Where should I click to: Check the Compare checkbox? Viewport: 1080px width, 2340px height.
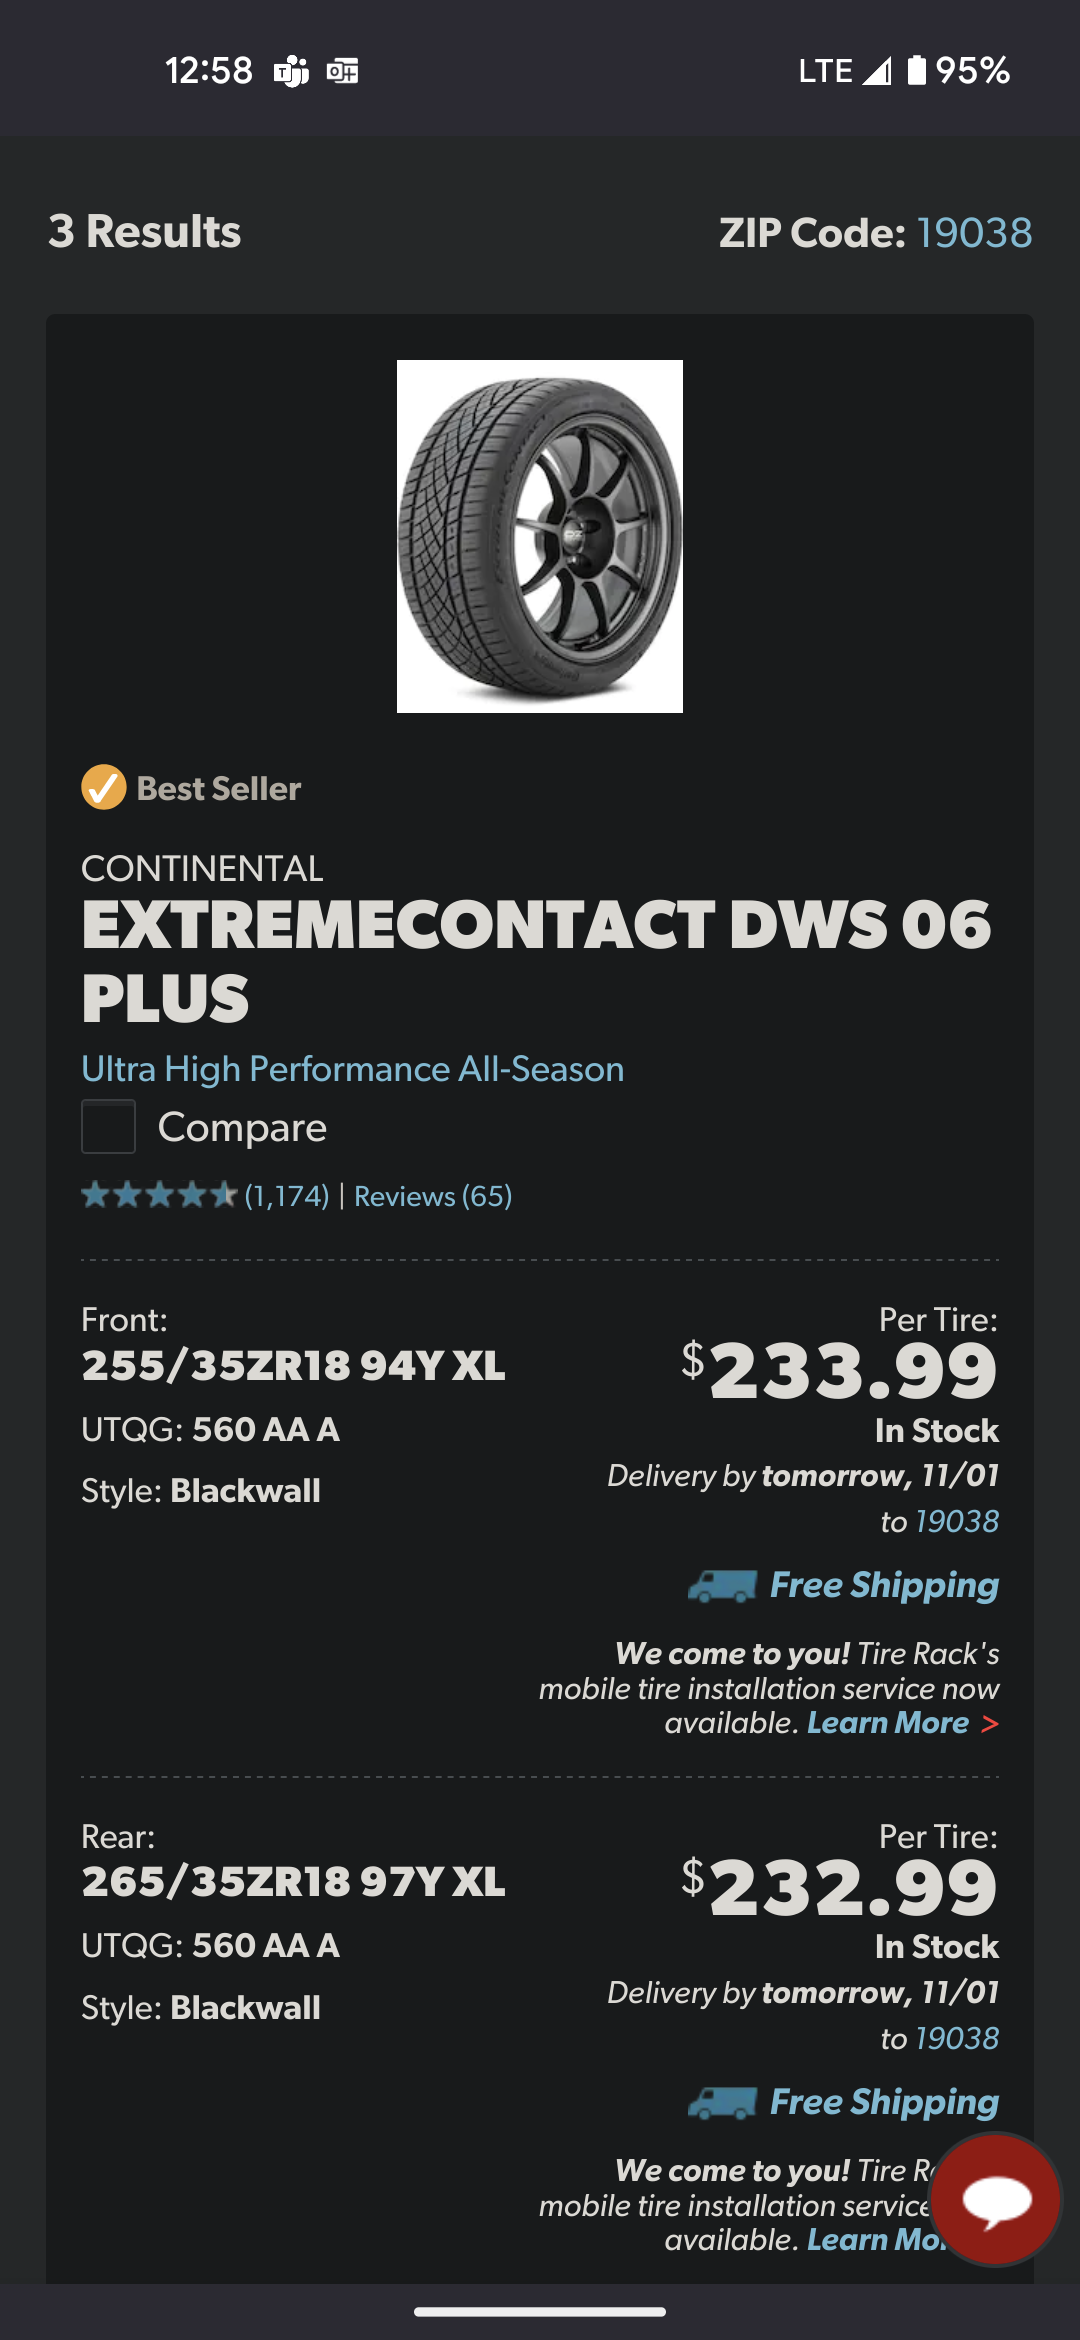[x=108, y=1127]
